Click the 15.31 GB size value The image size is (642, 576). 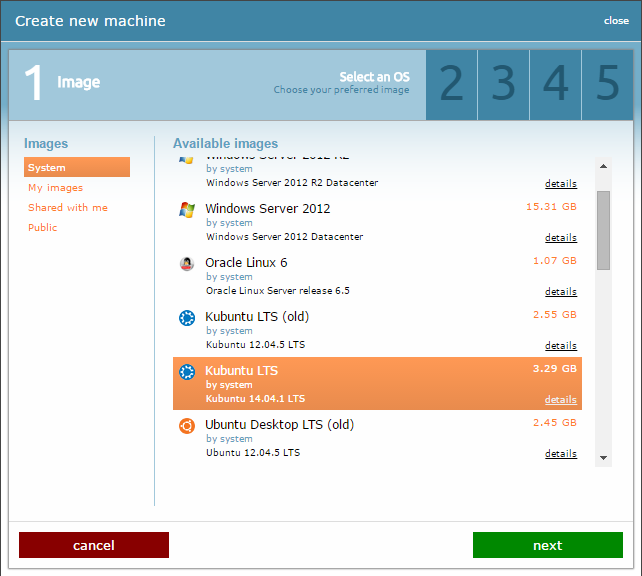pyautogui.click(x=551, y=207)
